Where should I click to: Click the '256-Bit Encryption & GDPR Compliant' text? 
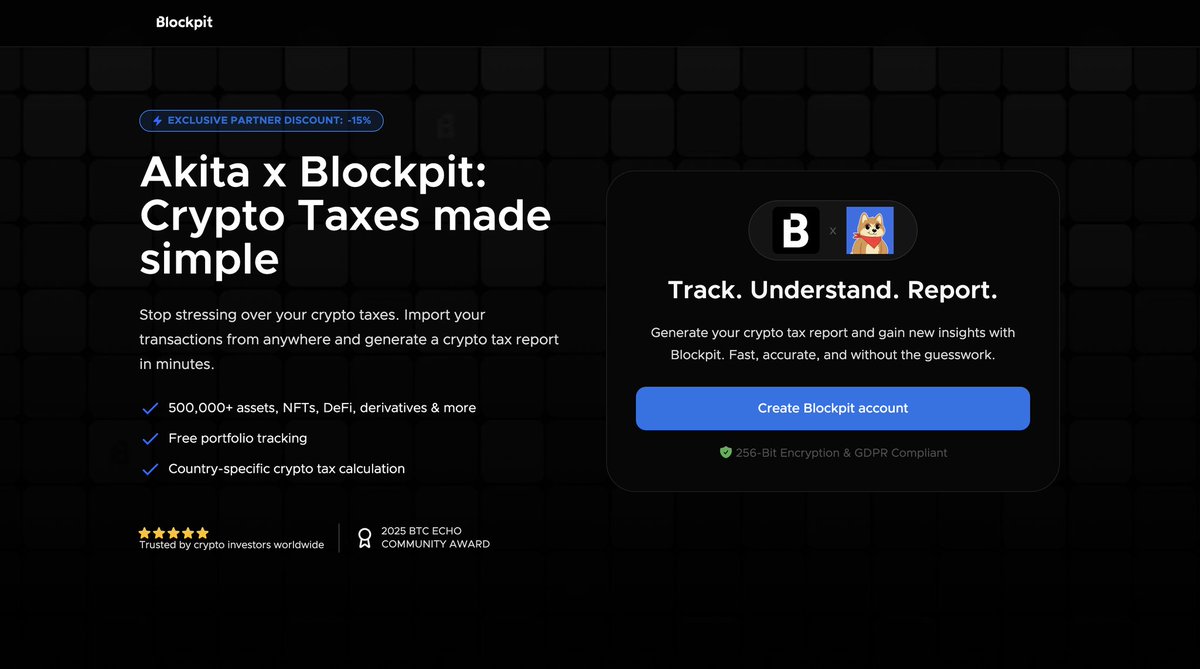(841, 453)
